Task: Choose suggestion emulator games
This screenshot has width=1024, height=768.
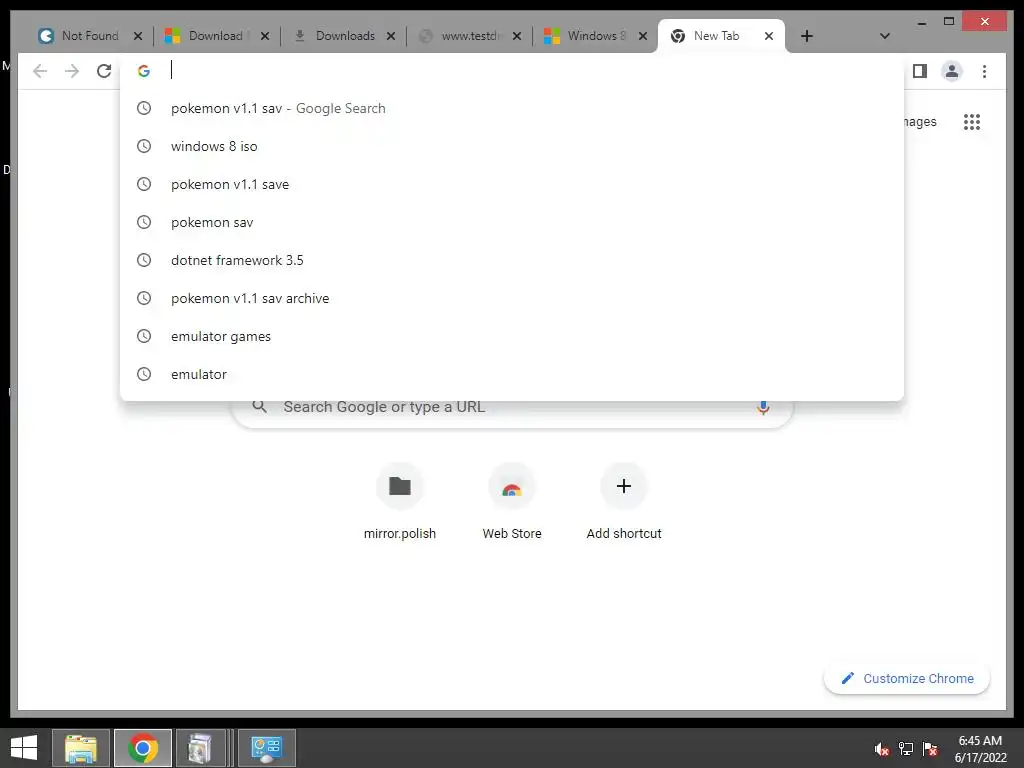Action: (x=512, y=336)
